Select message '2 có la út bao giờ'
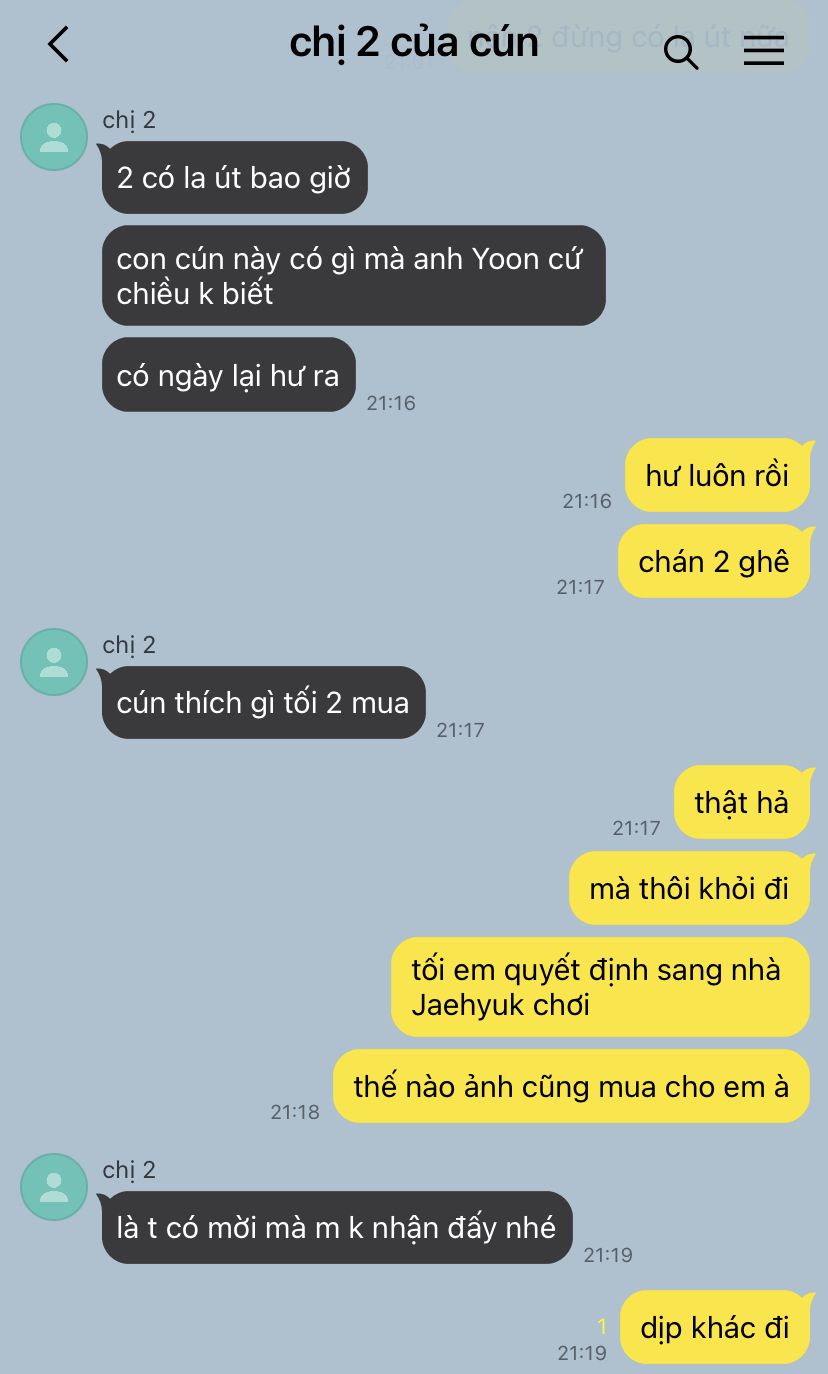Image resolution: width=828 pixels, height=1374 pixels. [234, 178]
